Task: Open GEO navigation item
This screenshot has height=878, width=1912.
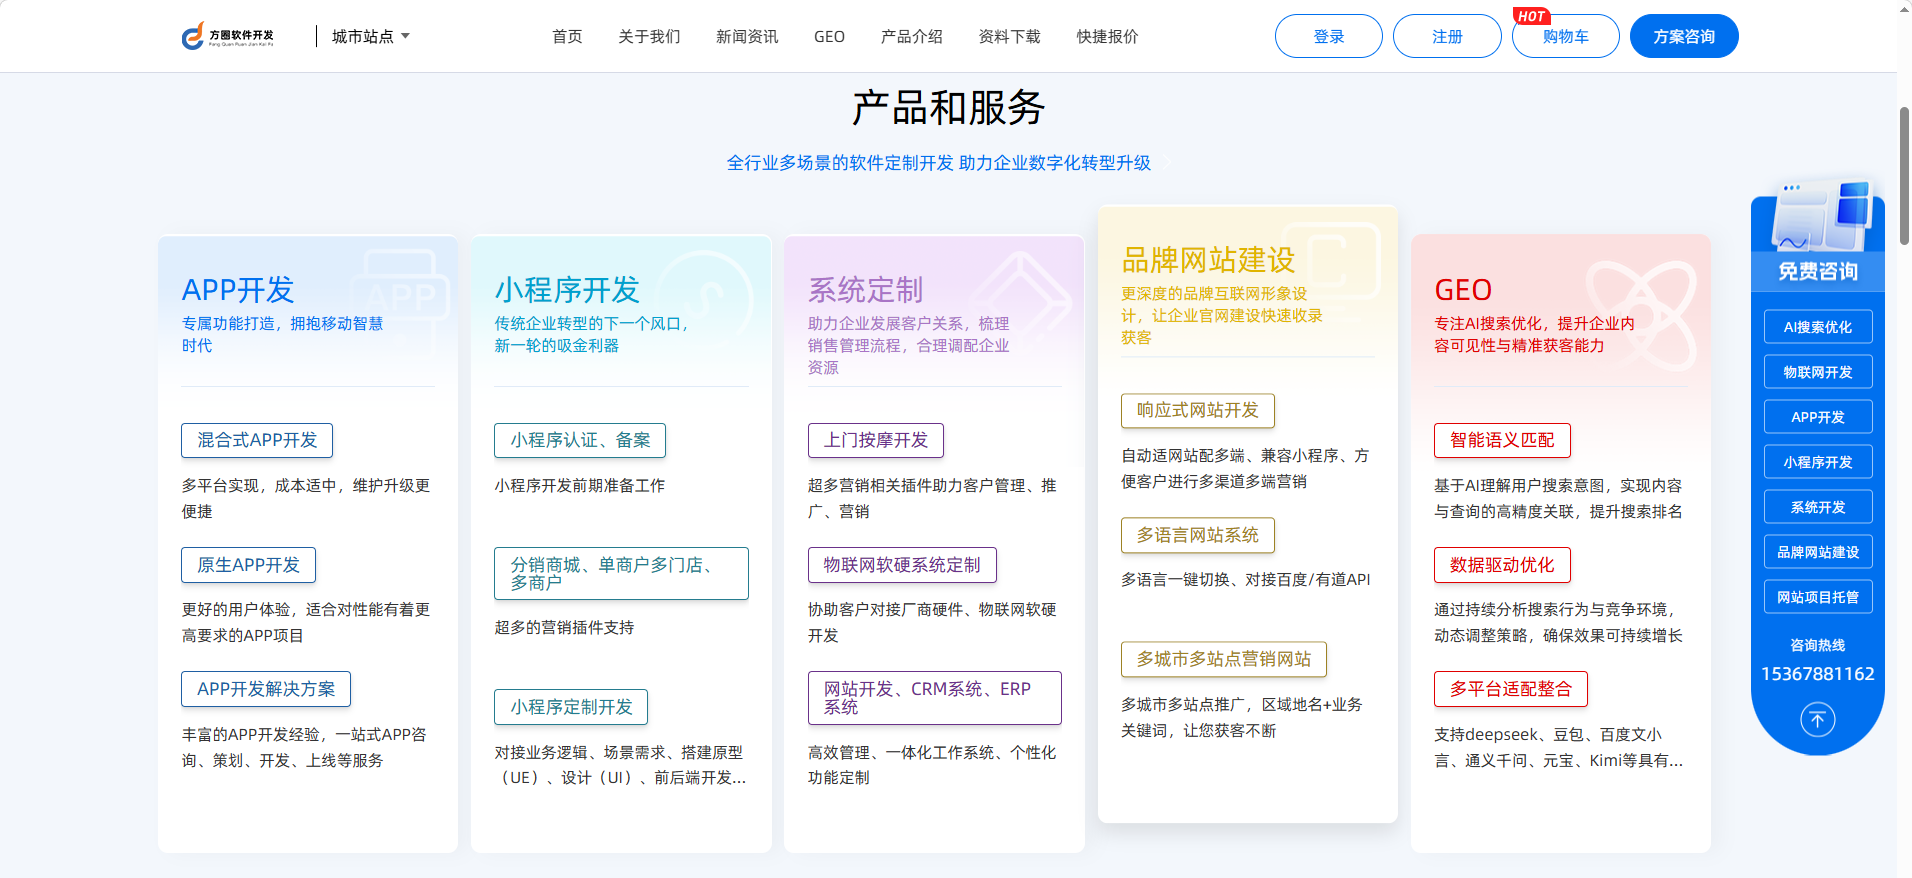Action: coord(829,36)
